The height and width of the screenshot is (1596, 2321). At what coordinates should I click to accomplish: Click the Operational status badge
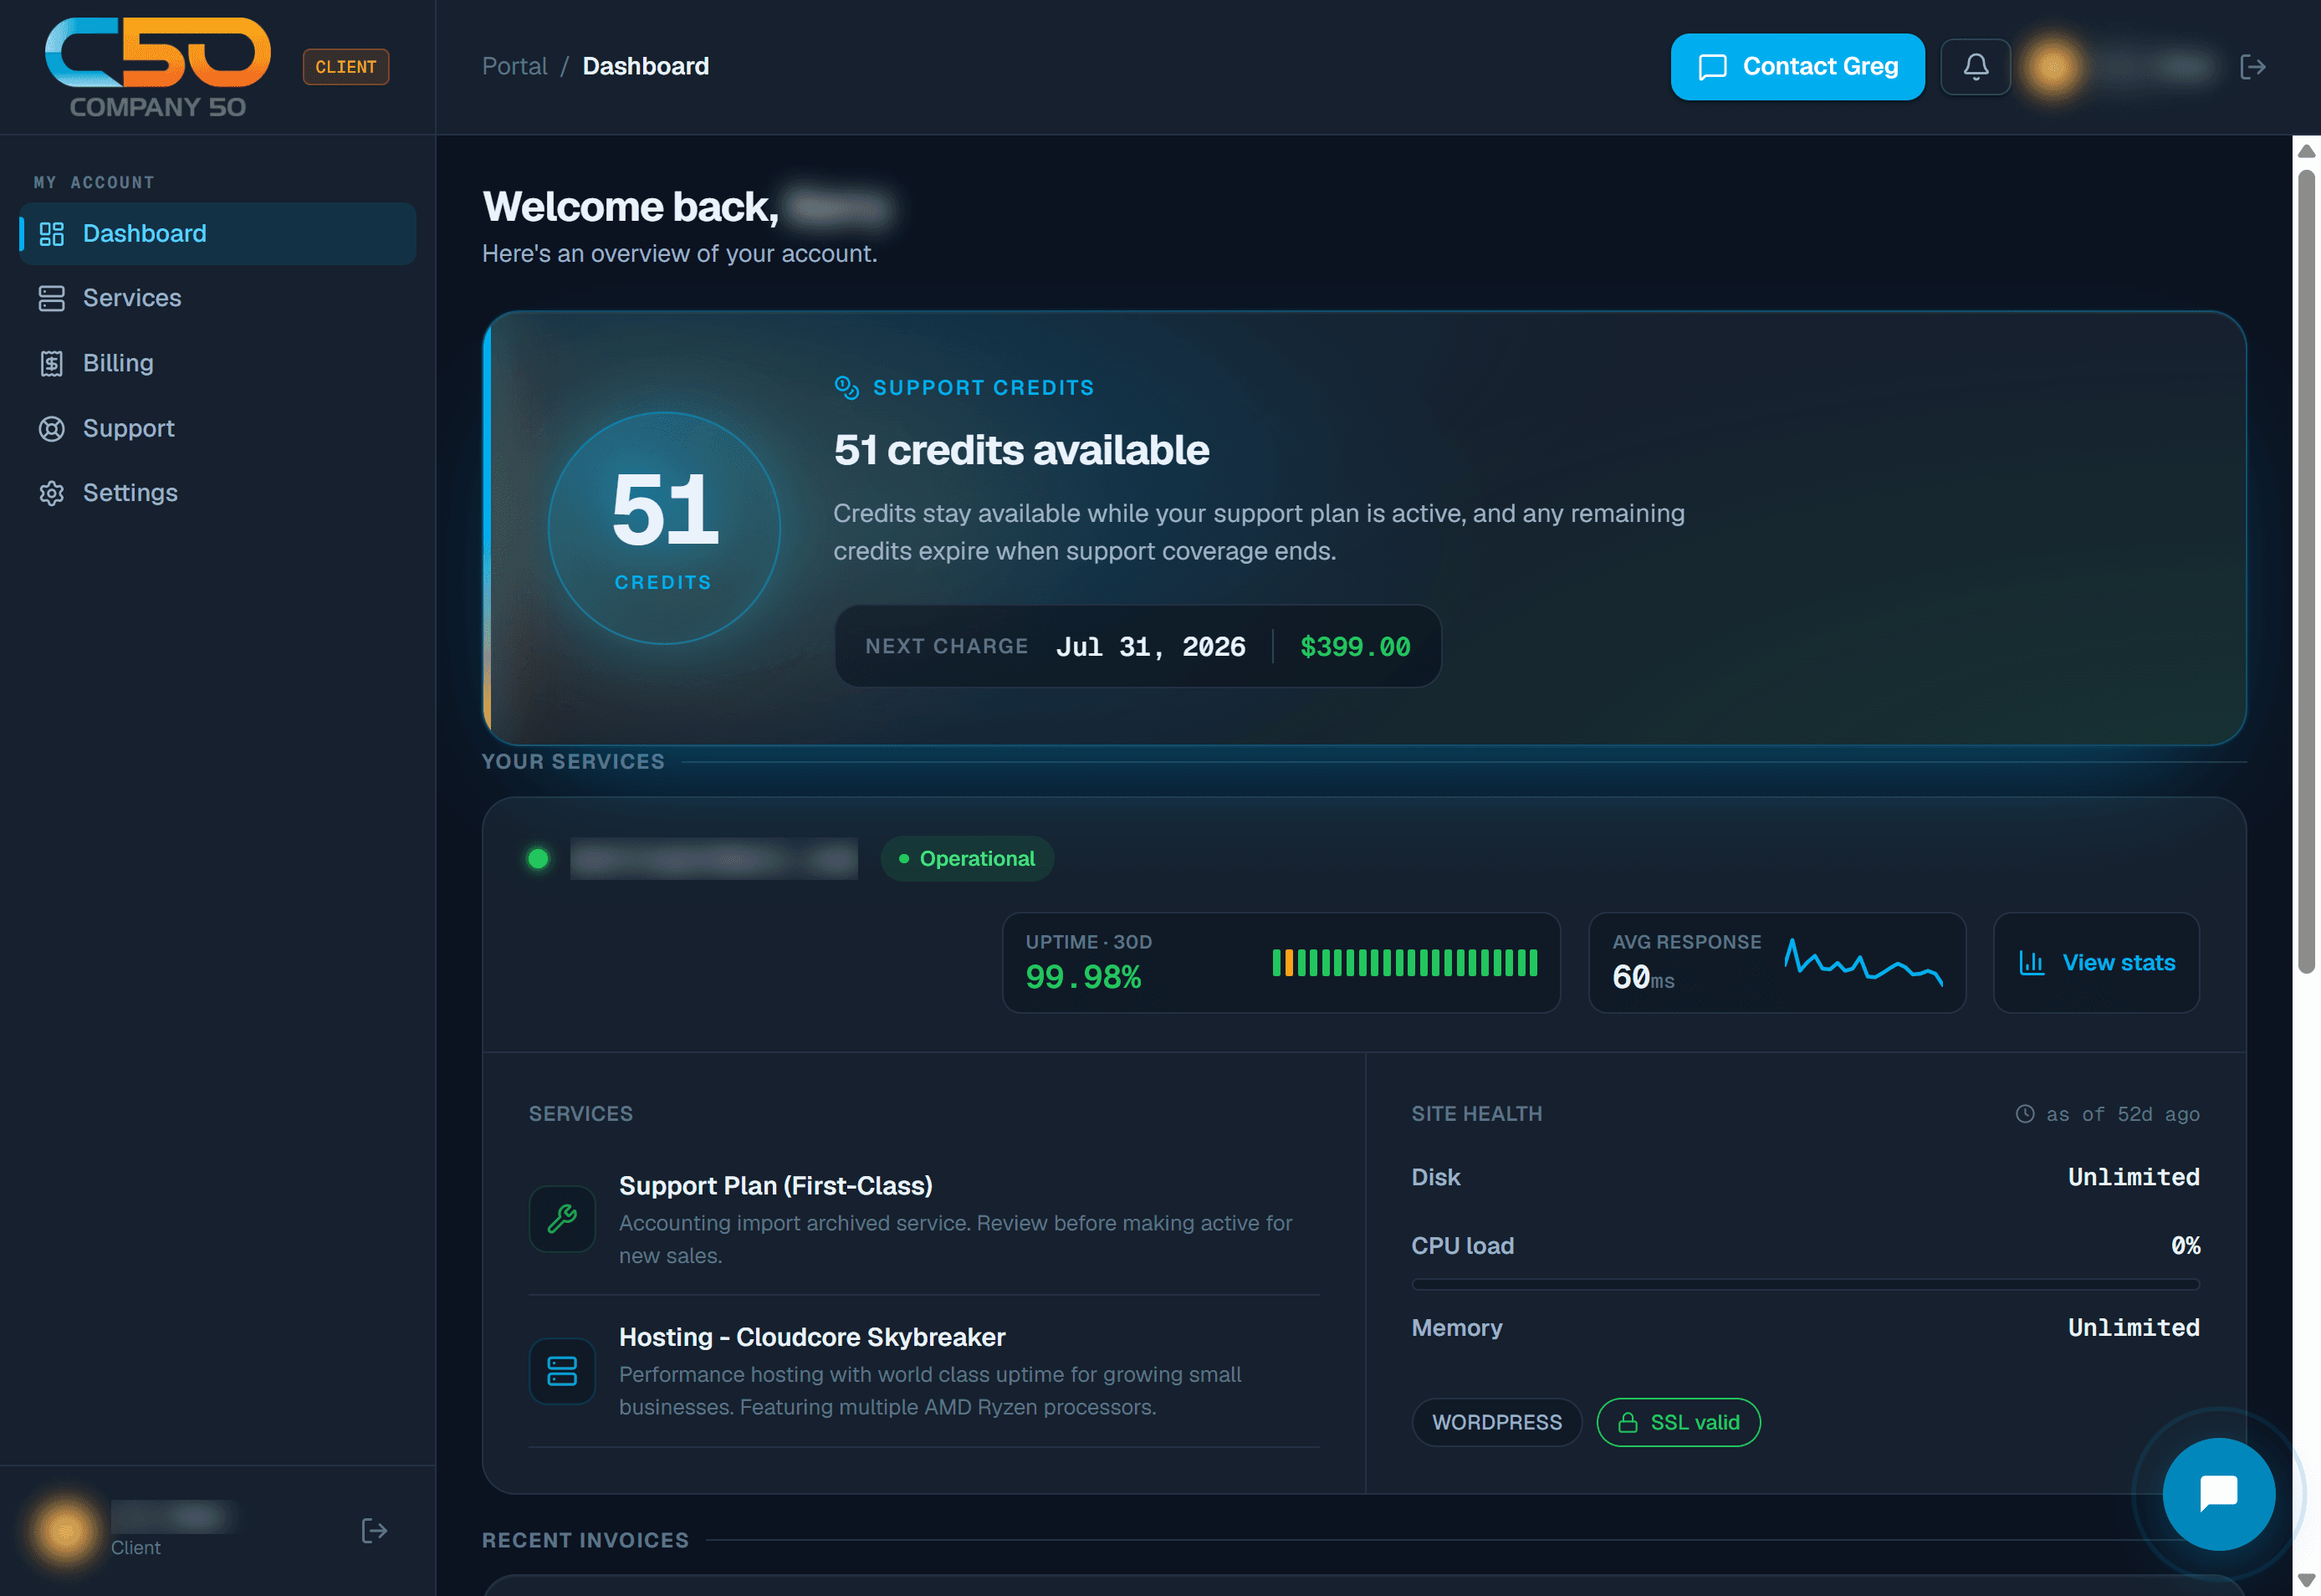click(x=967, y=858)
